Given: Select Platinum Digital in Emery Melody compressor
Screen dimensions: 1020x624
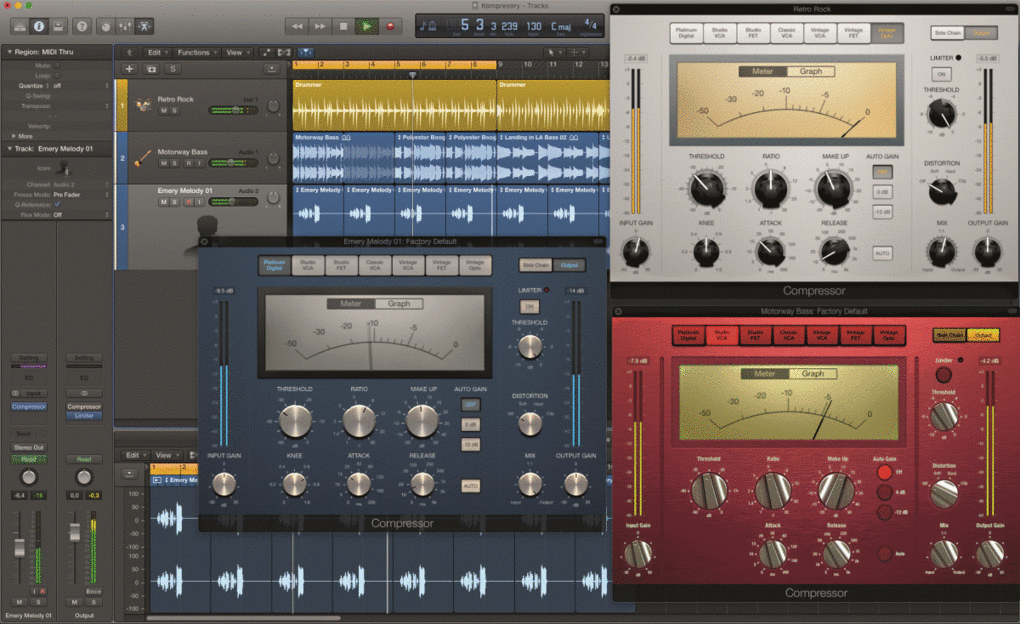Looking at the screenshot, I should (275, 265).
